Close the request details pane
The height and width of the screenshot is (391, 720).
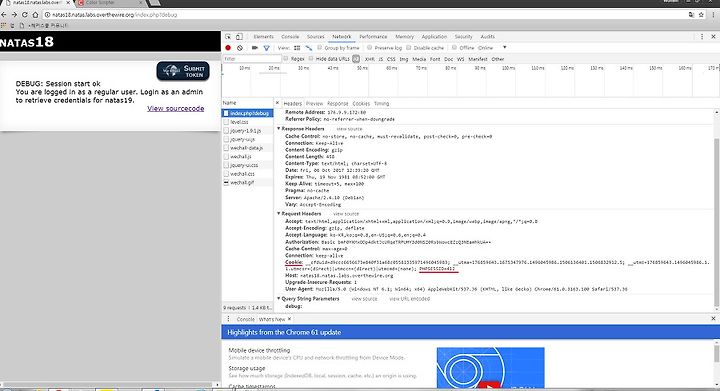[x=277, y=103]
